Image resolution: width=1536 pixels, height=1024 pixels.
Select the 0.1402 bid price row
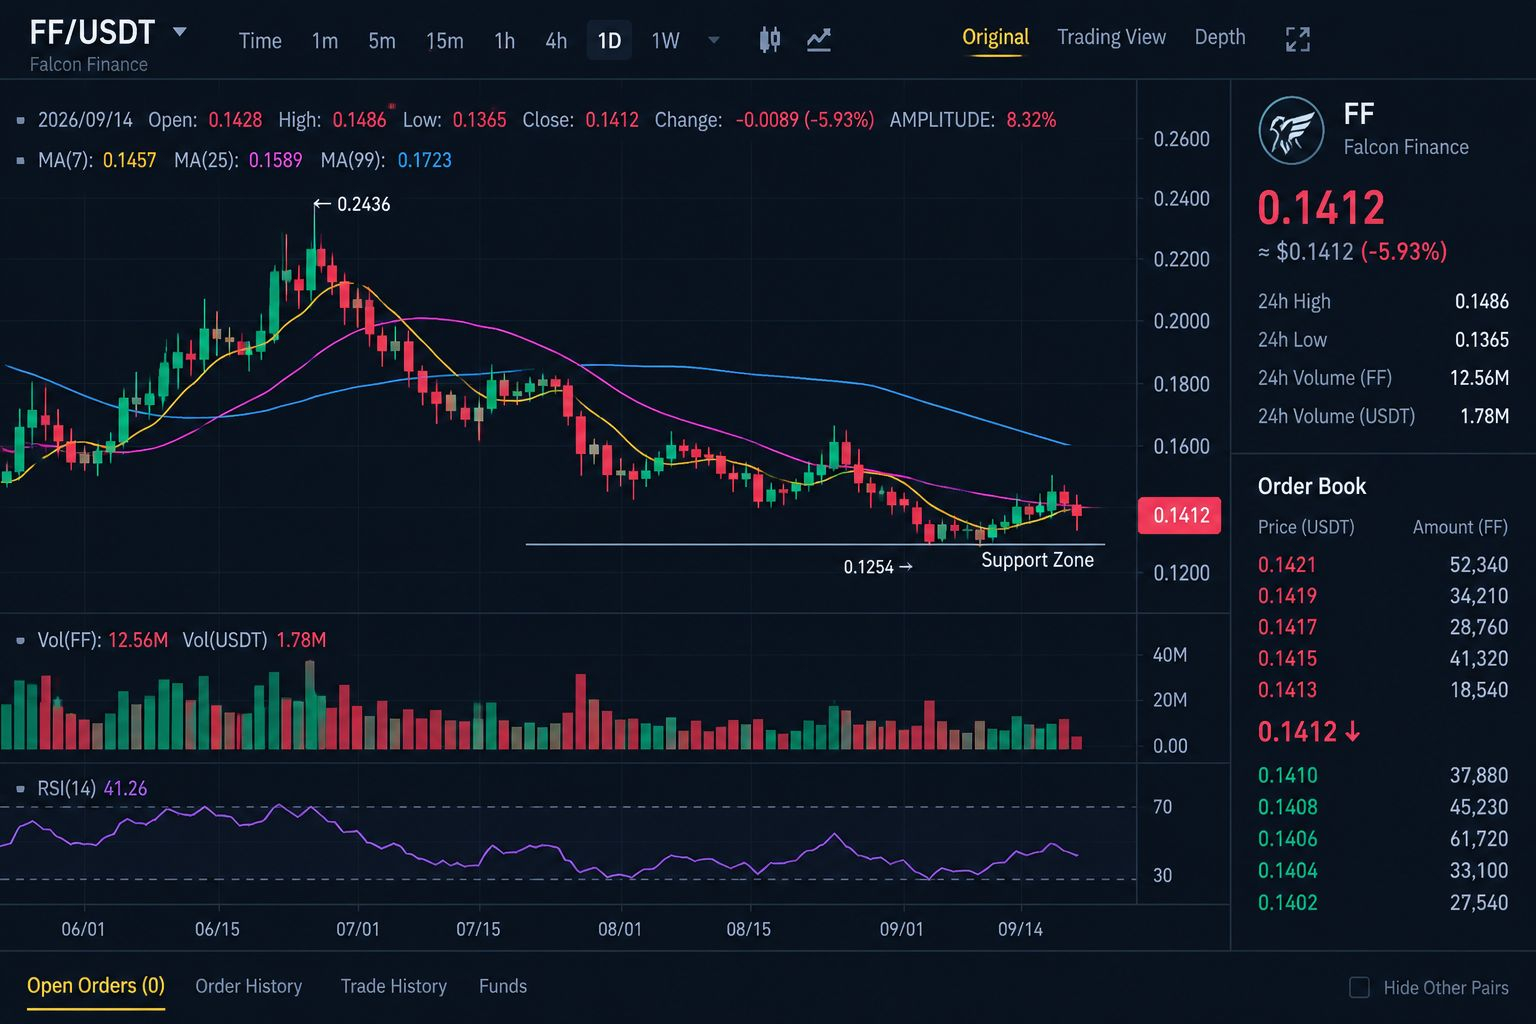pos(1383,902)
